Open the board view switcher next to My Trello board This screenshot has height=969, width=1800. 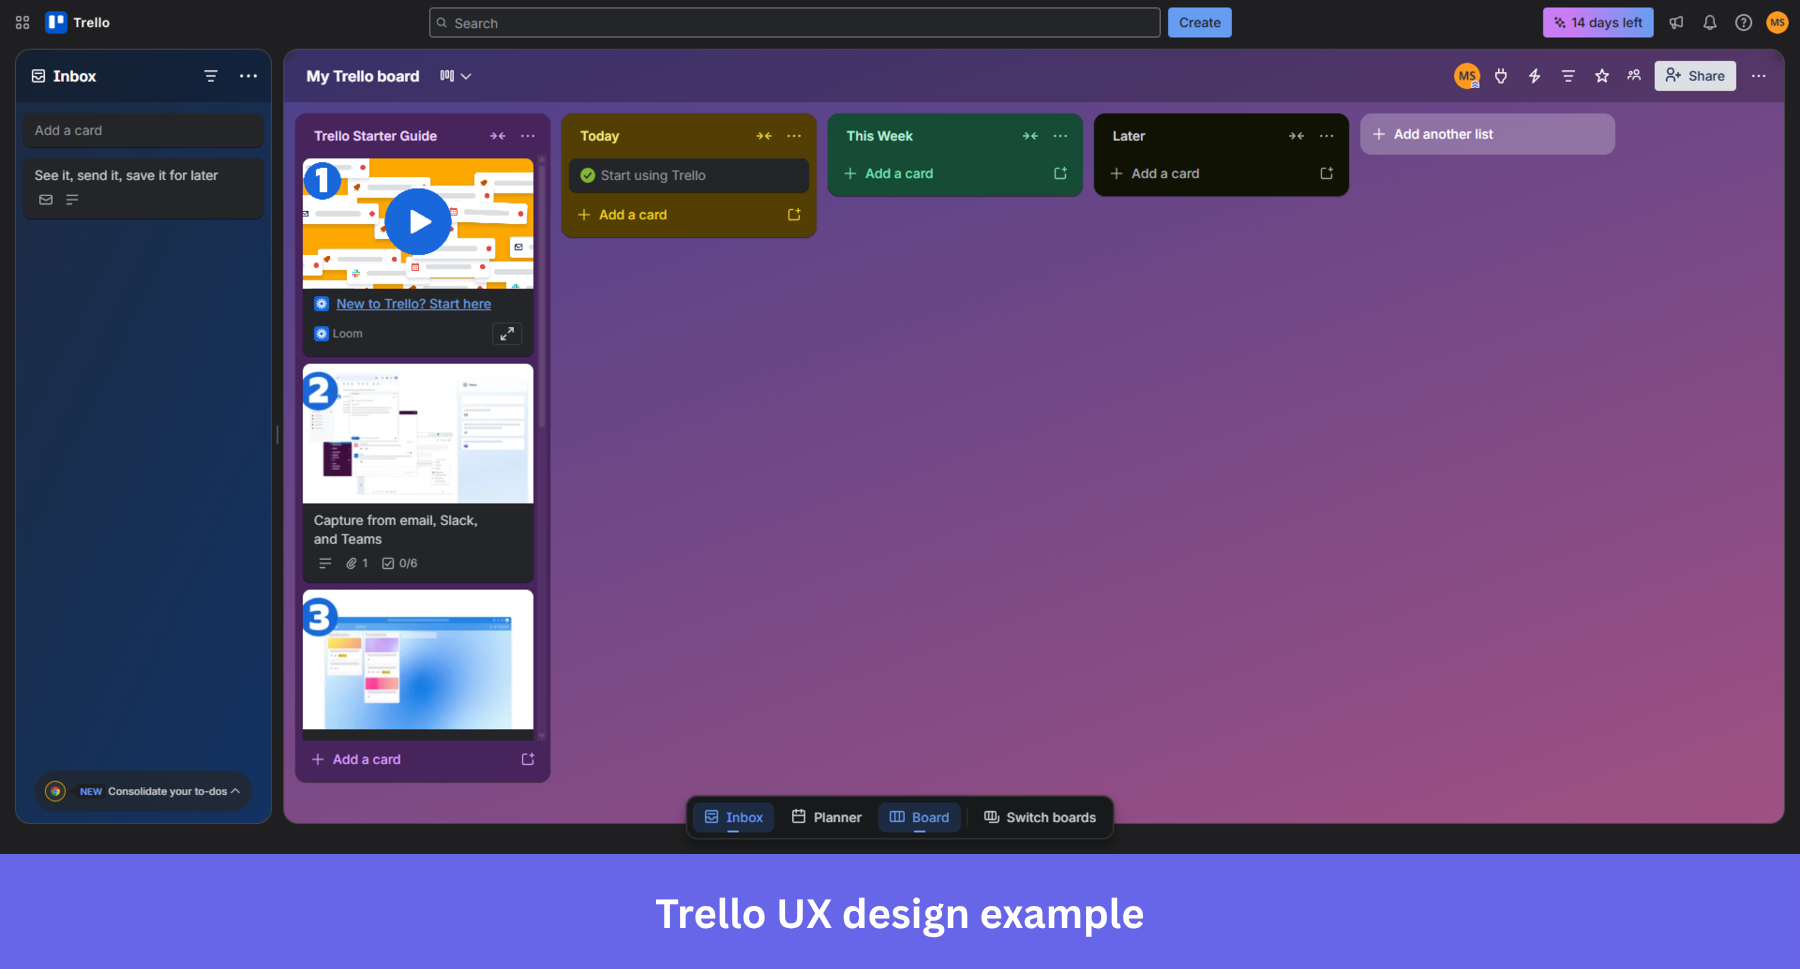(455, 75)
